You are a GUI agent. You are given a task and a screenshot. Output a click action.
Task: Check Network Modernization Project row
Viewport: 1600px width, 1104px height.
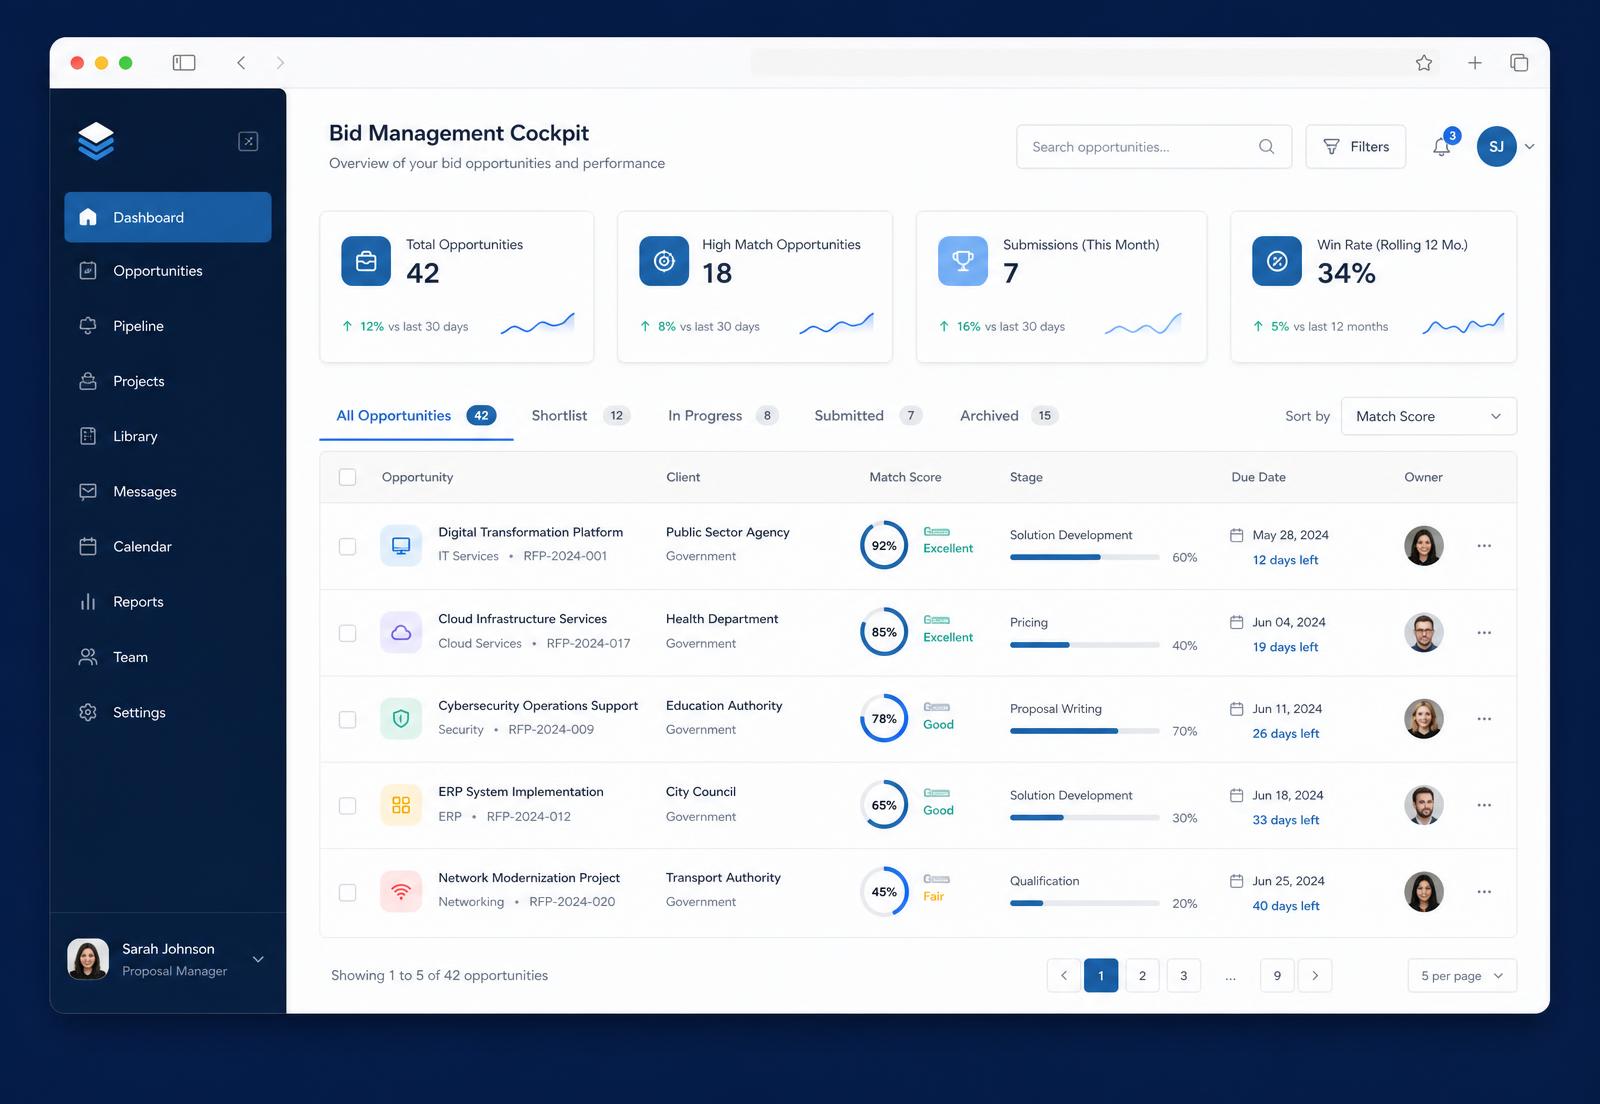click(347, 892)
